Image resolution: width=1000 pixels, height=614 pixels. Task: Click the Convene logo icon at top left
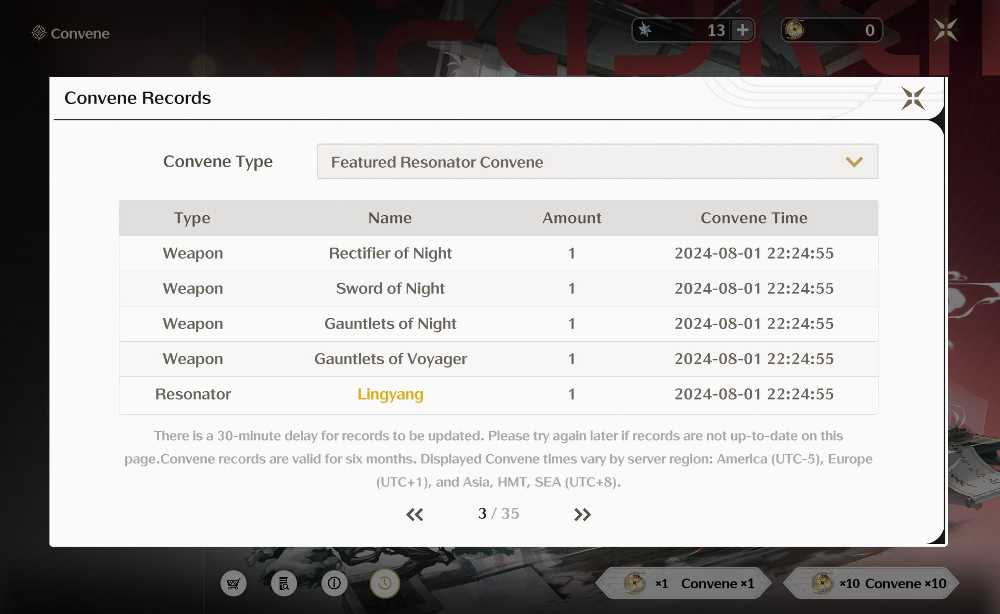39,33
